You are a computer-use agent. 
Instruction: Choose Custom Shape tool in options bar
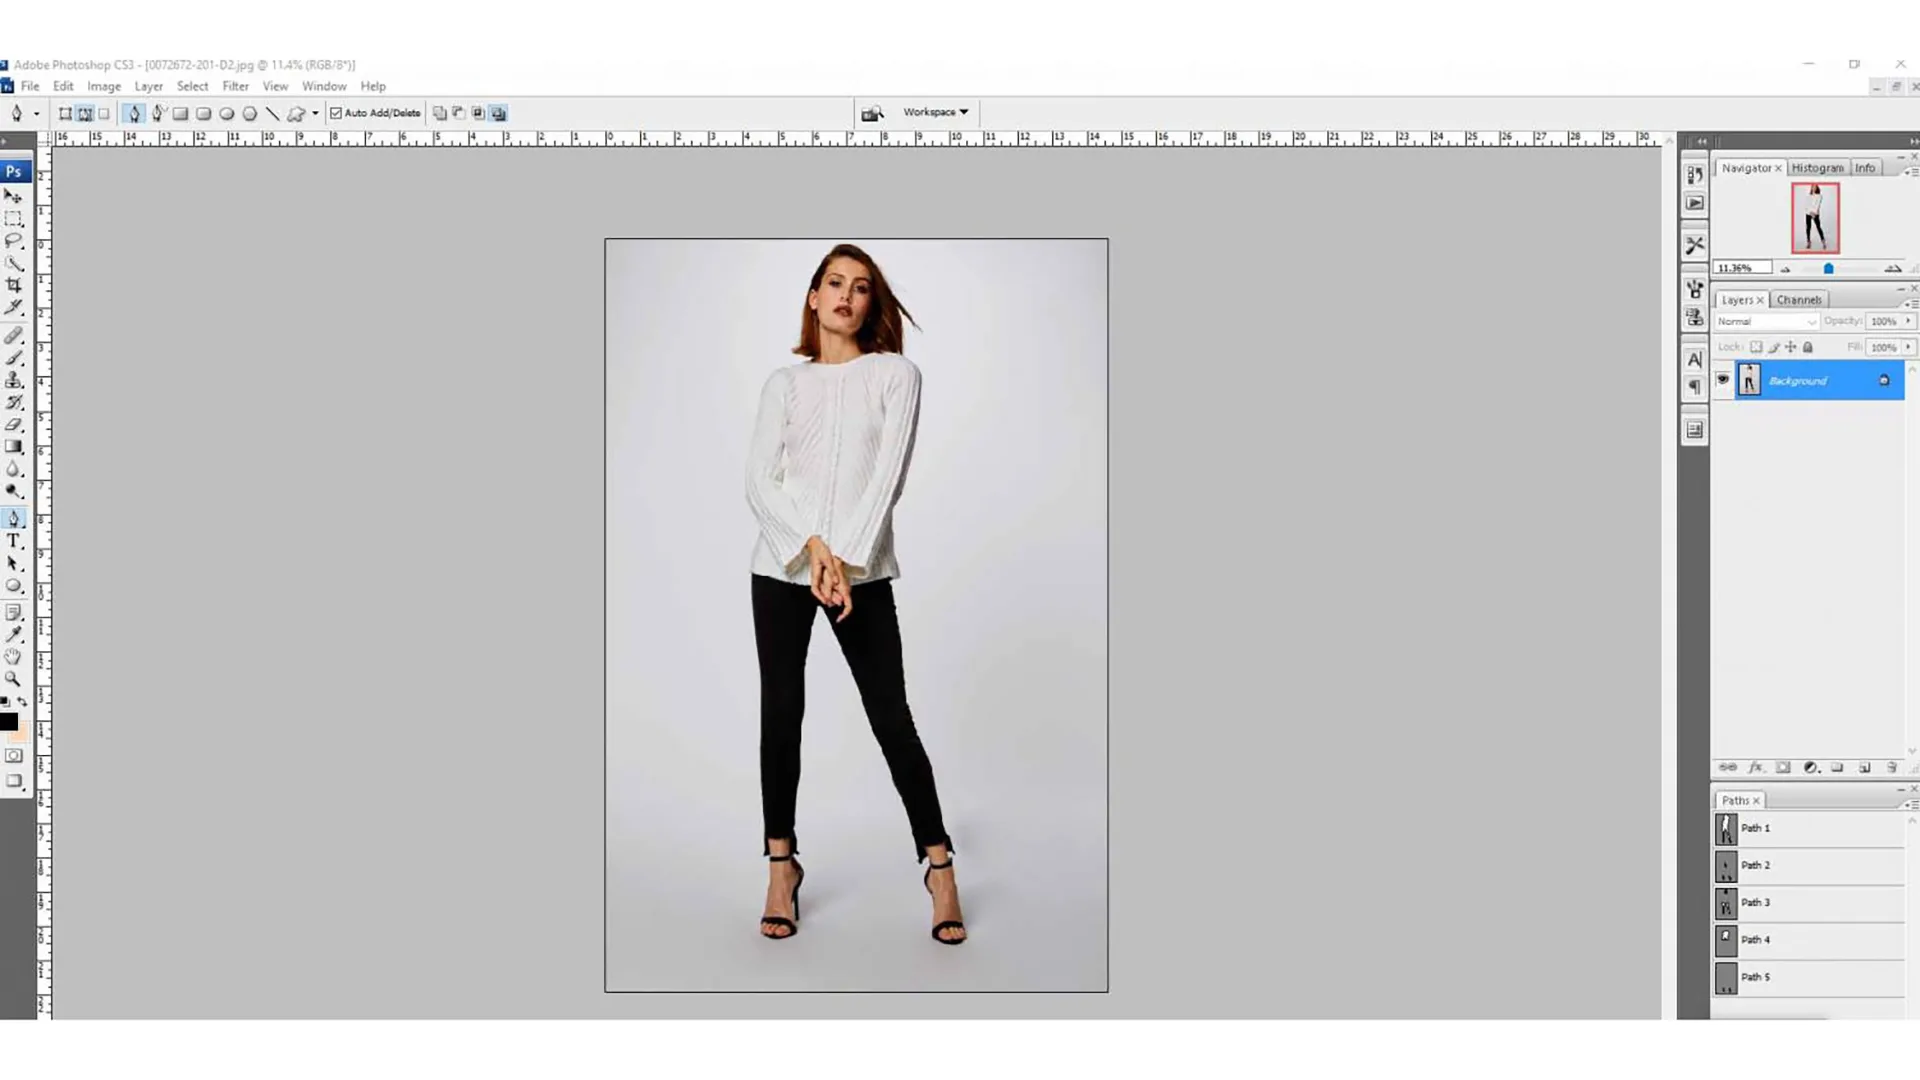(296, 113)
